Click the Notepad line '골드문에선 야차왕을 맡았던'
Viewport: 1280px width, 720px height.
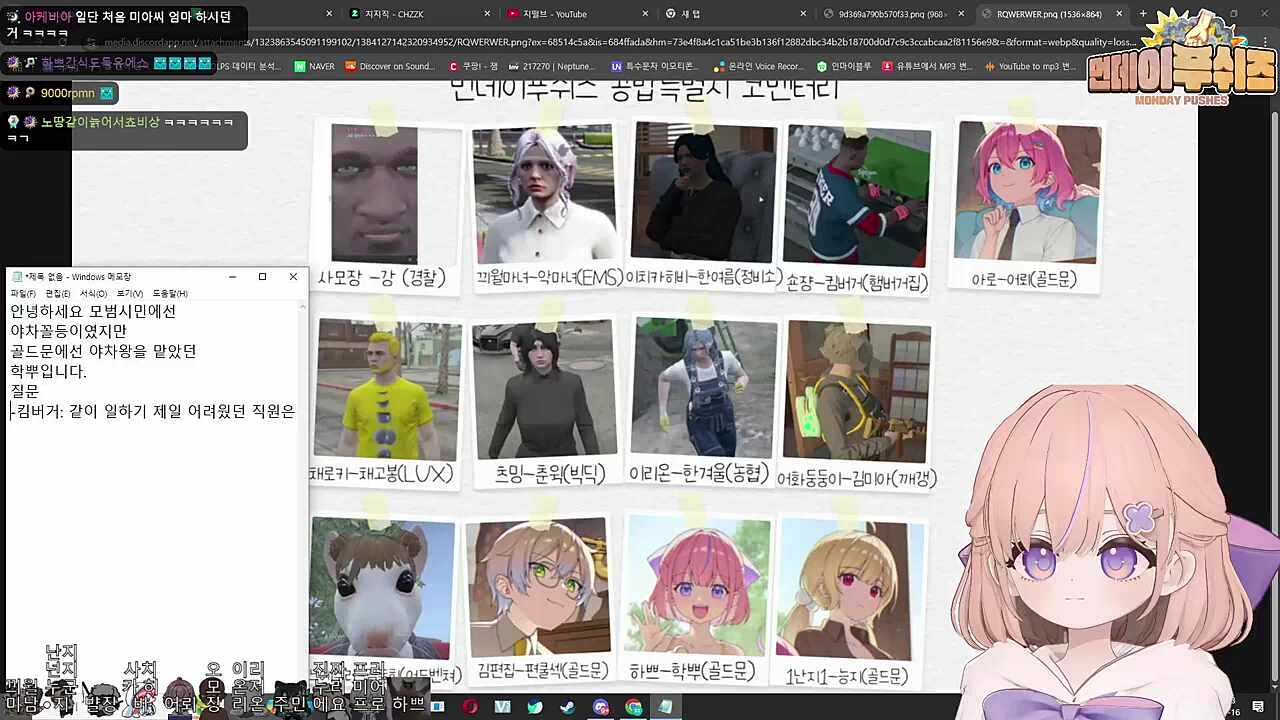pyautogui.click(x=103, y=351)
